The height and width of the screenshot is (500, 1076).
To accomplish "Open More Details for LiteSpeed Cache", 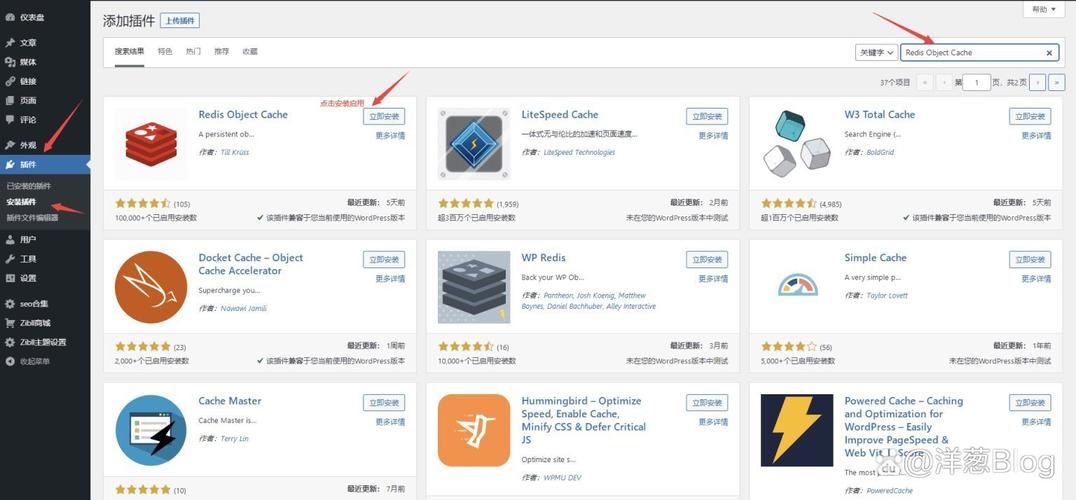I will (x=713, y=136).
